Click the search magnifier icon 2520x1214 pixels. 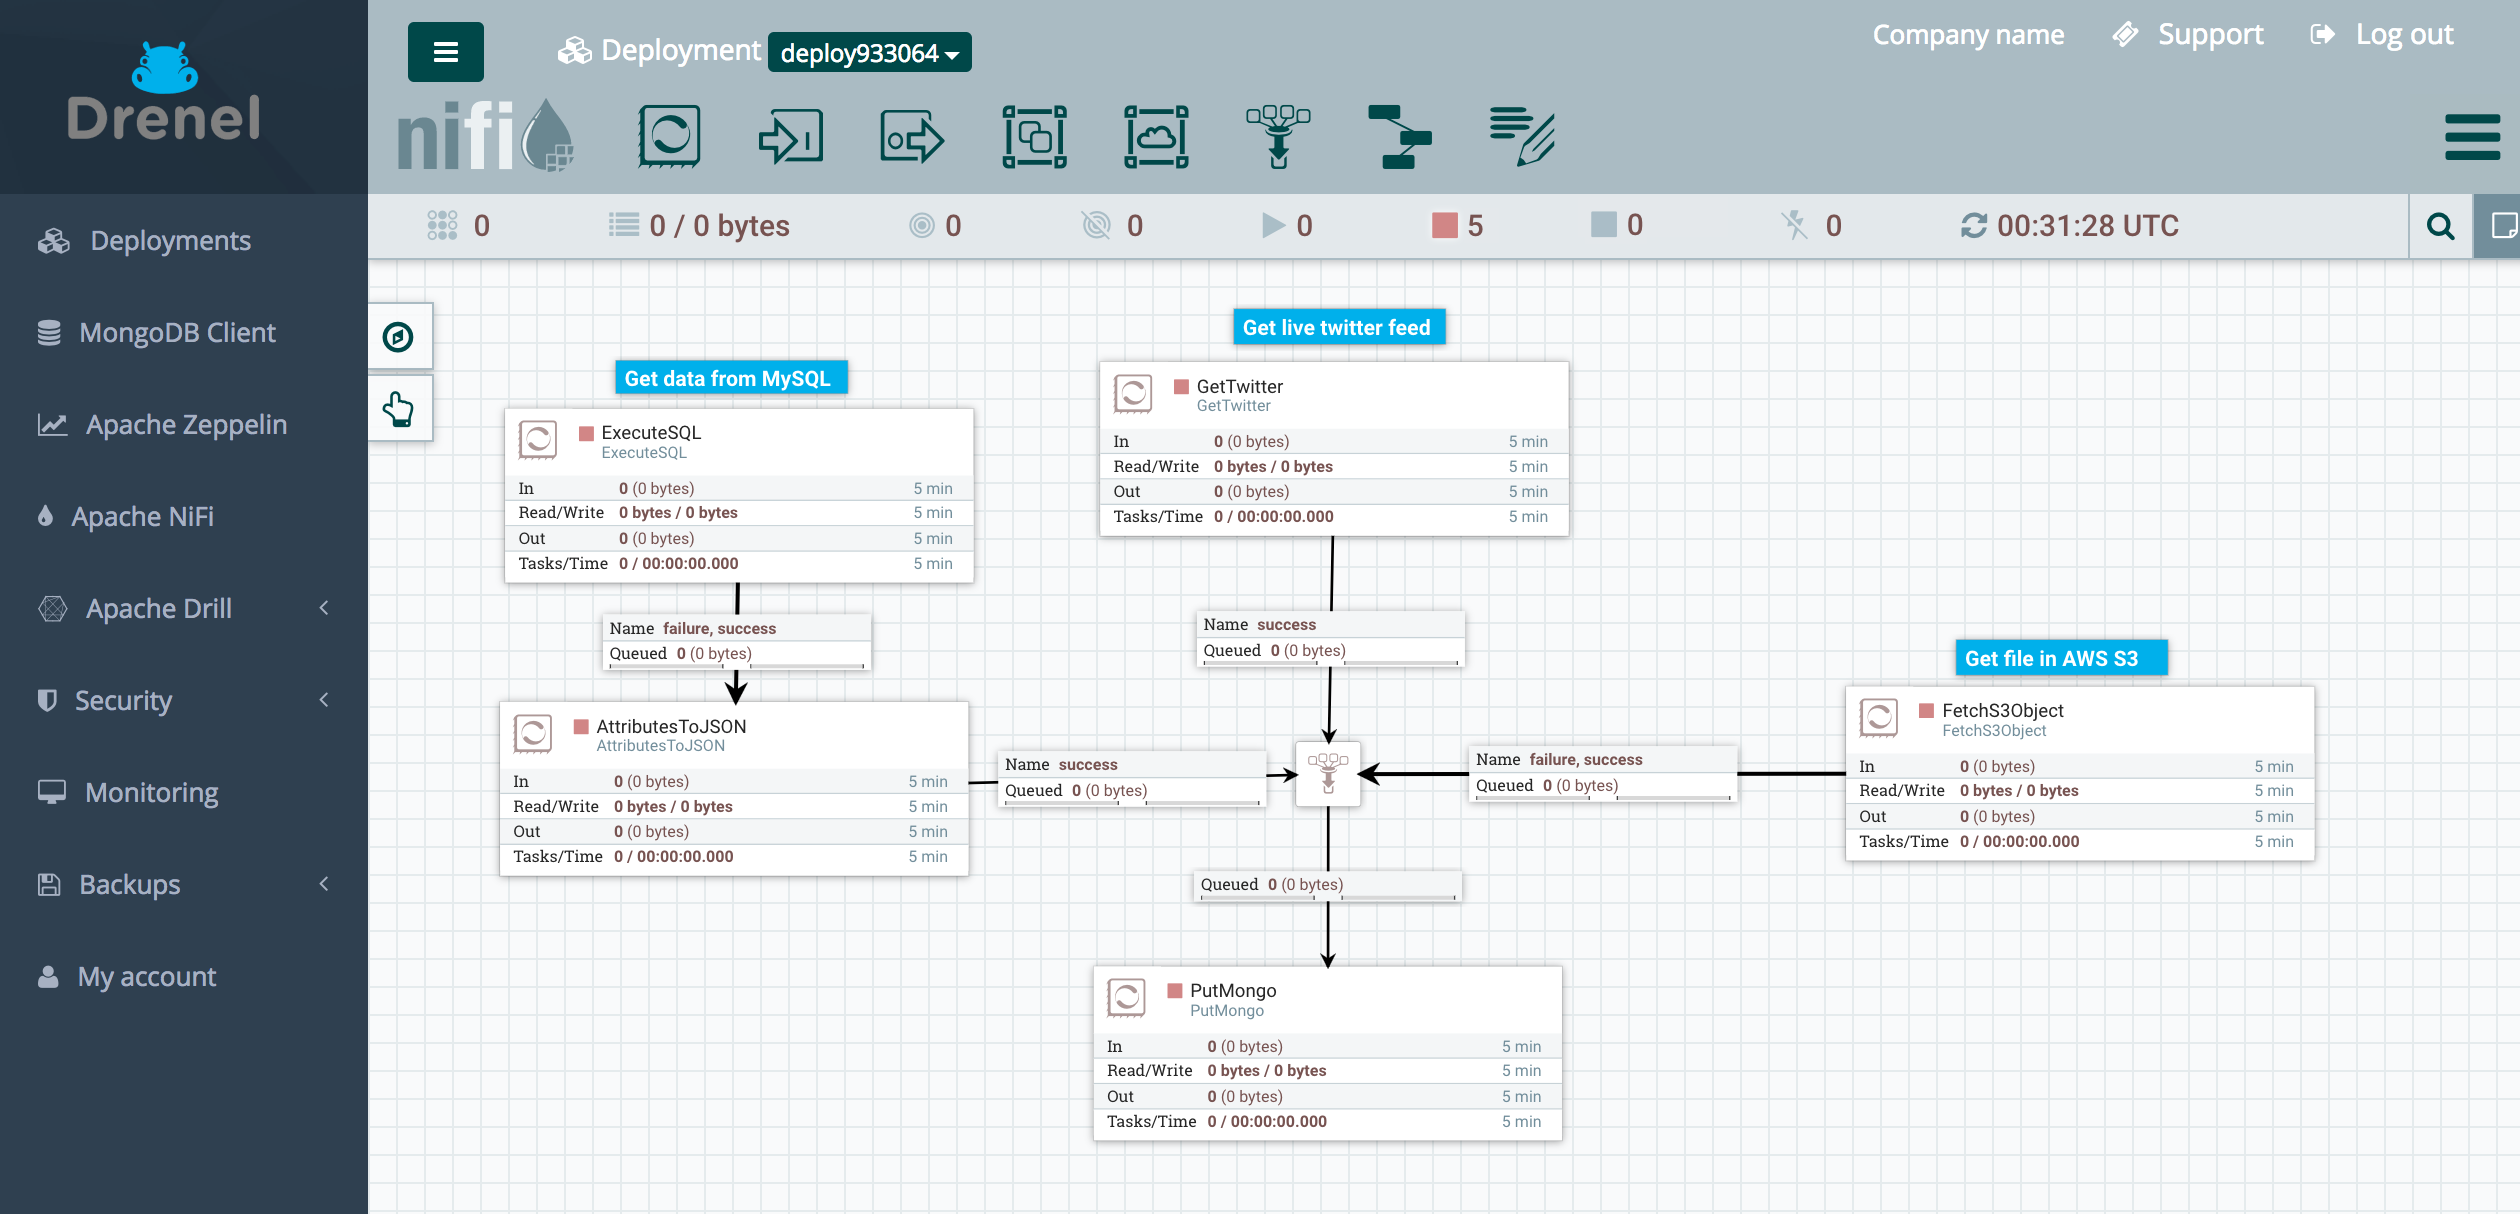[x=2441, y=226]
